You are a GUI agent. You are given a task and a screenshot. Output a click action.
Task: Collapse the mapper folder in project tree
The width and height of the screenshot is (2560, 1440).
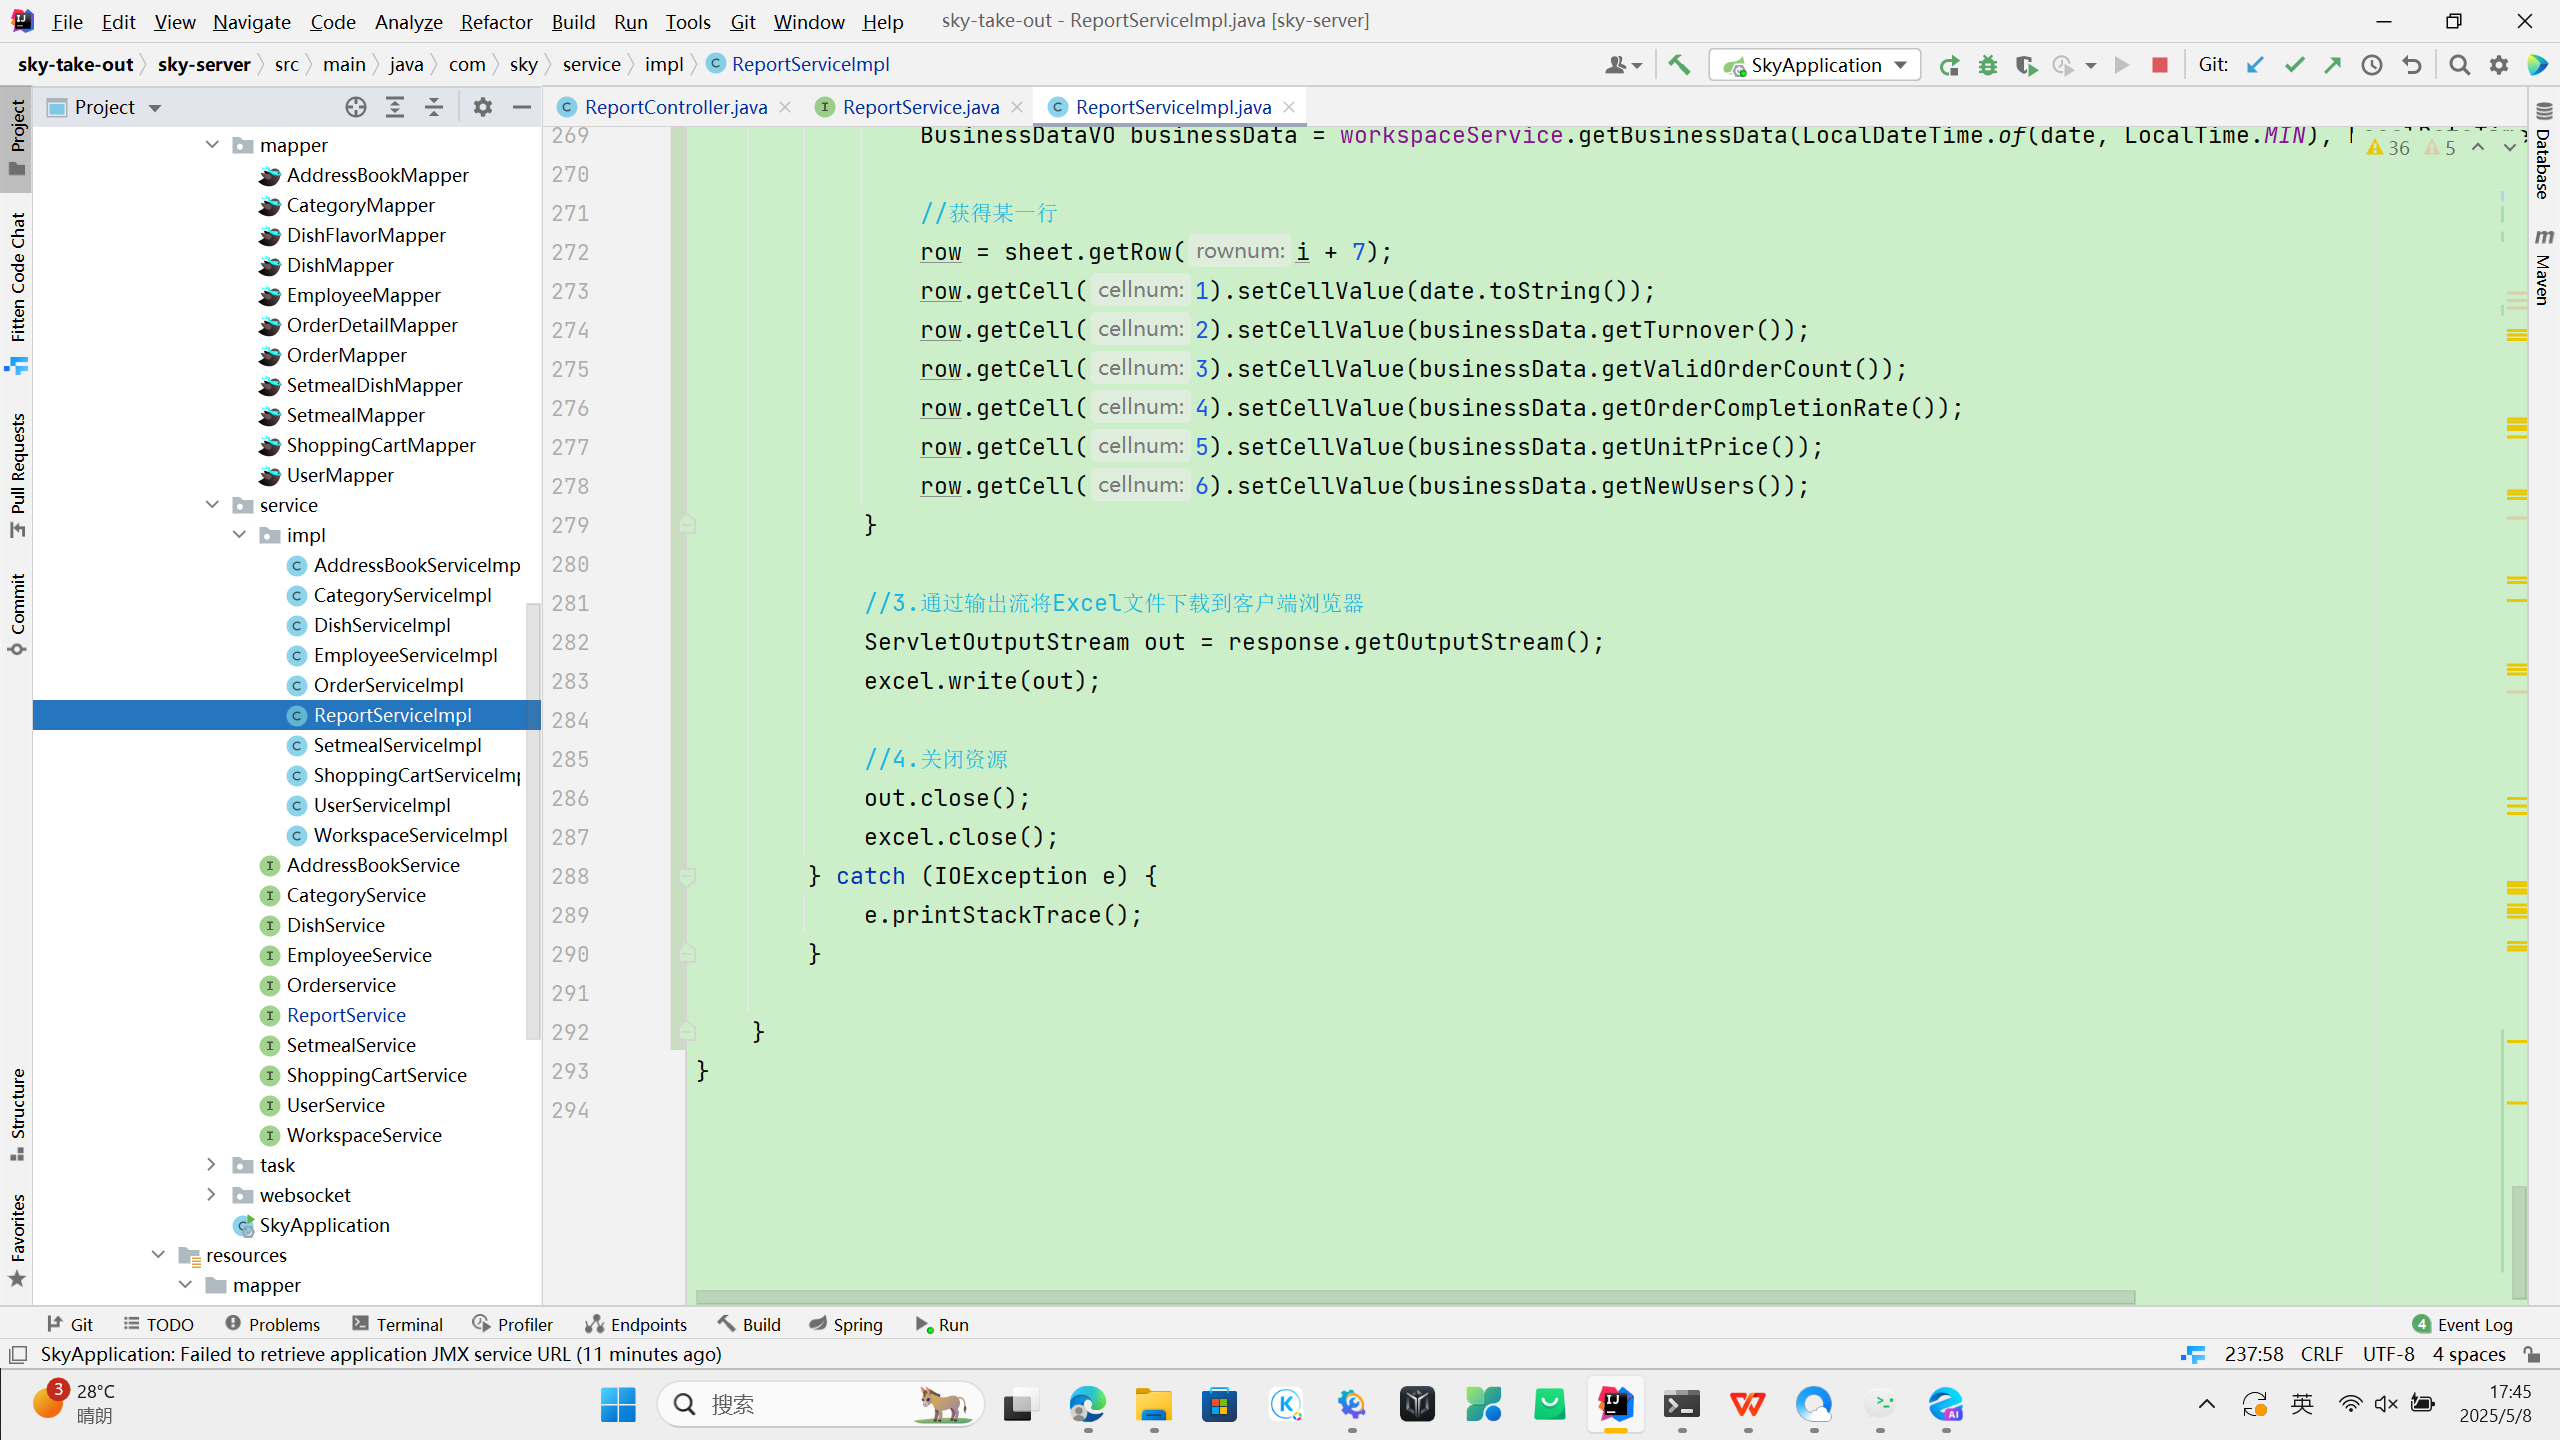pos(212,145)
